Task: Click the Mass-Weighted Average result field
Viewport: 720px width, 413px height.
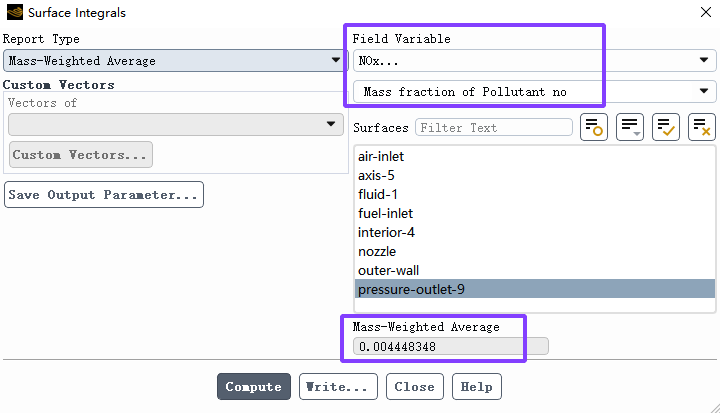Action: click(x=450, y=346)
